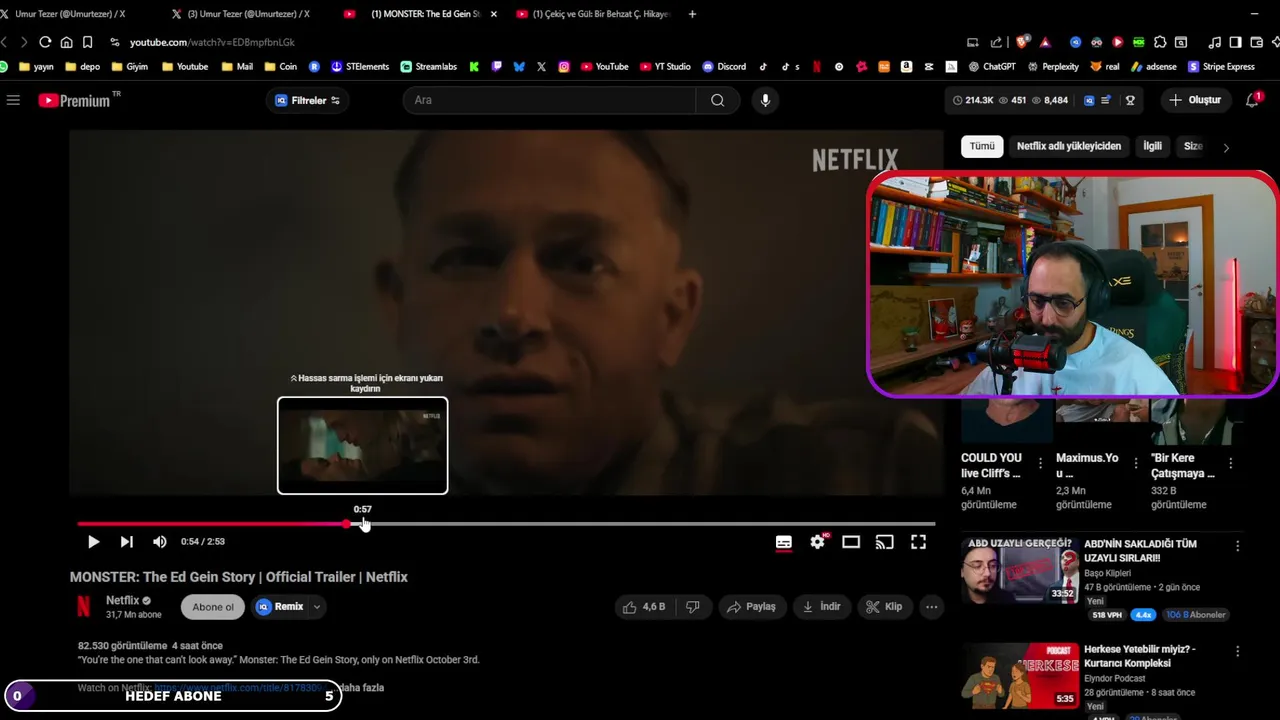
Task: Open Herkese Yetebilir miyiz podcast thumbnail
Action: click(x=1019, y=676)
